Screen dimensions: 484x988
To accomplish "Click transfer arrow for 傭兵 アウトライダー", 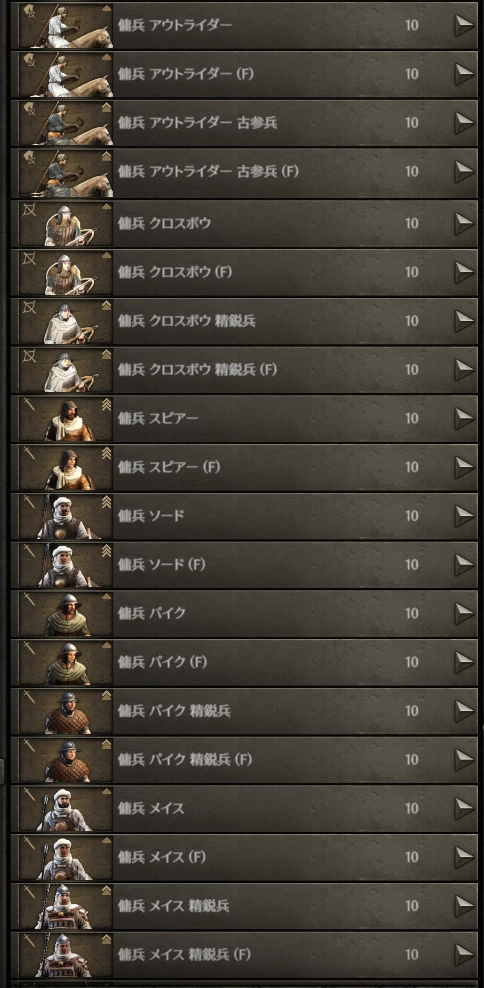I will 464,25.
